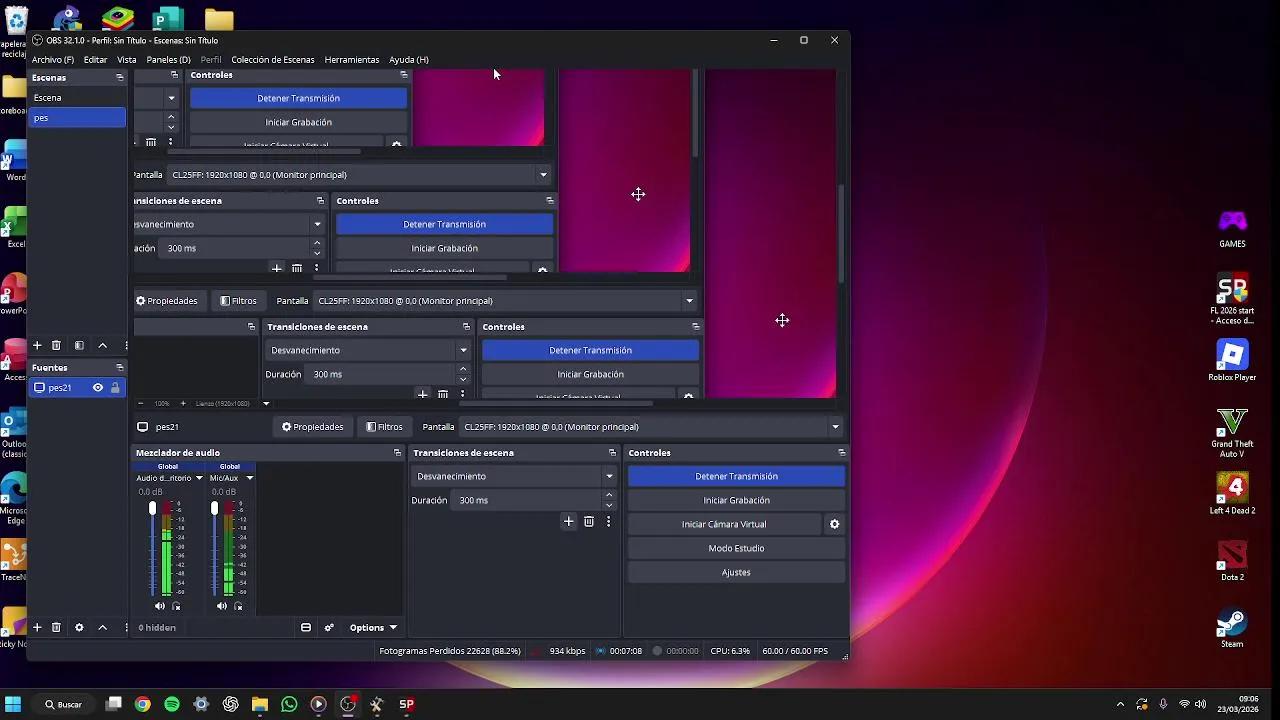Screen dimensions: 1280x720
Task: Undock the Mezclador de audio panel
Action: pos(397,453)
